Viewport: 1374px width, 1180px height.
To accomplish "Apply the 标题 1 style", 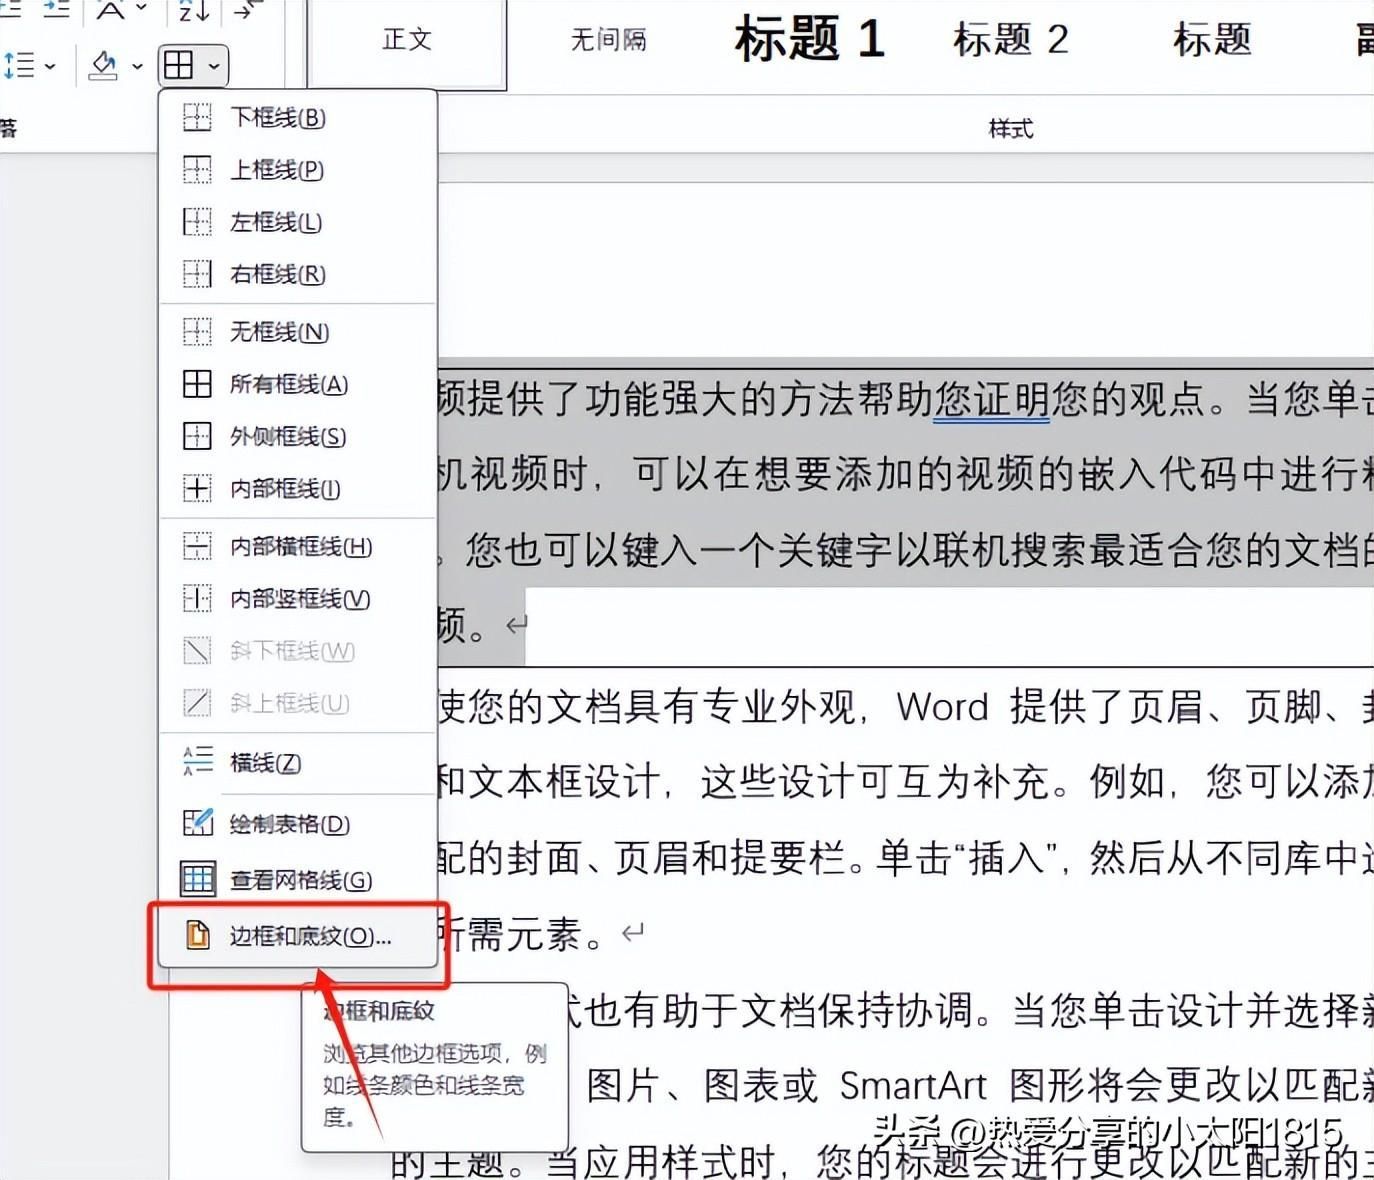I will (x=810, y=40).
